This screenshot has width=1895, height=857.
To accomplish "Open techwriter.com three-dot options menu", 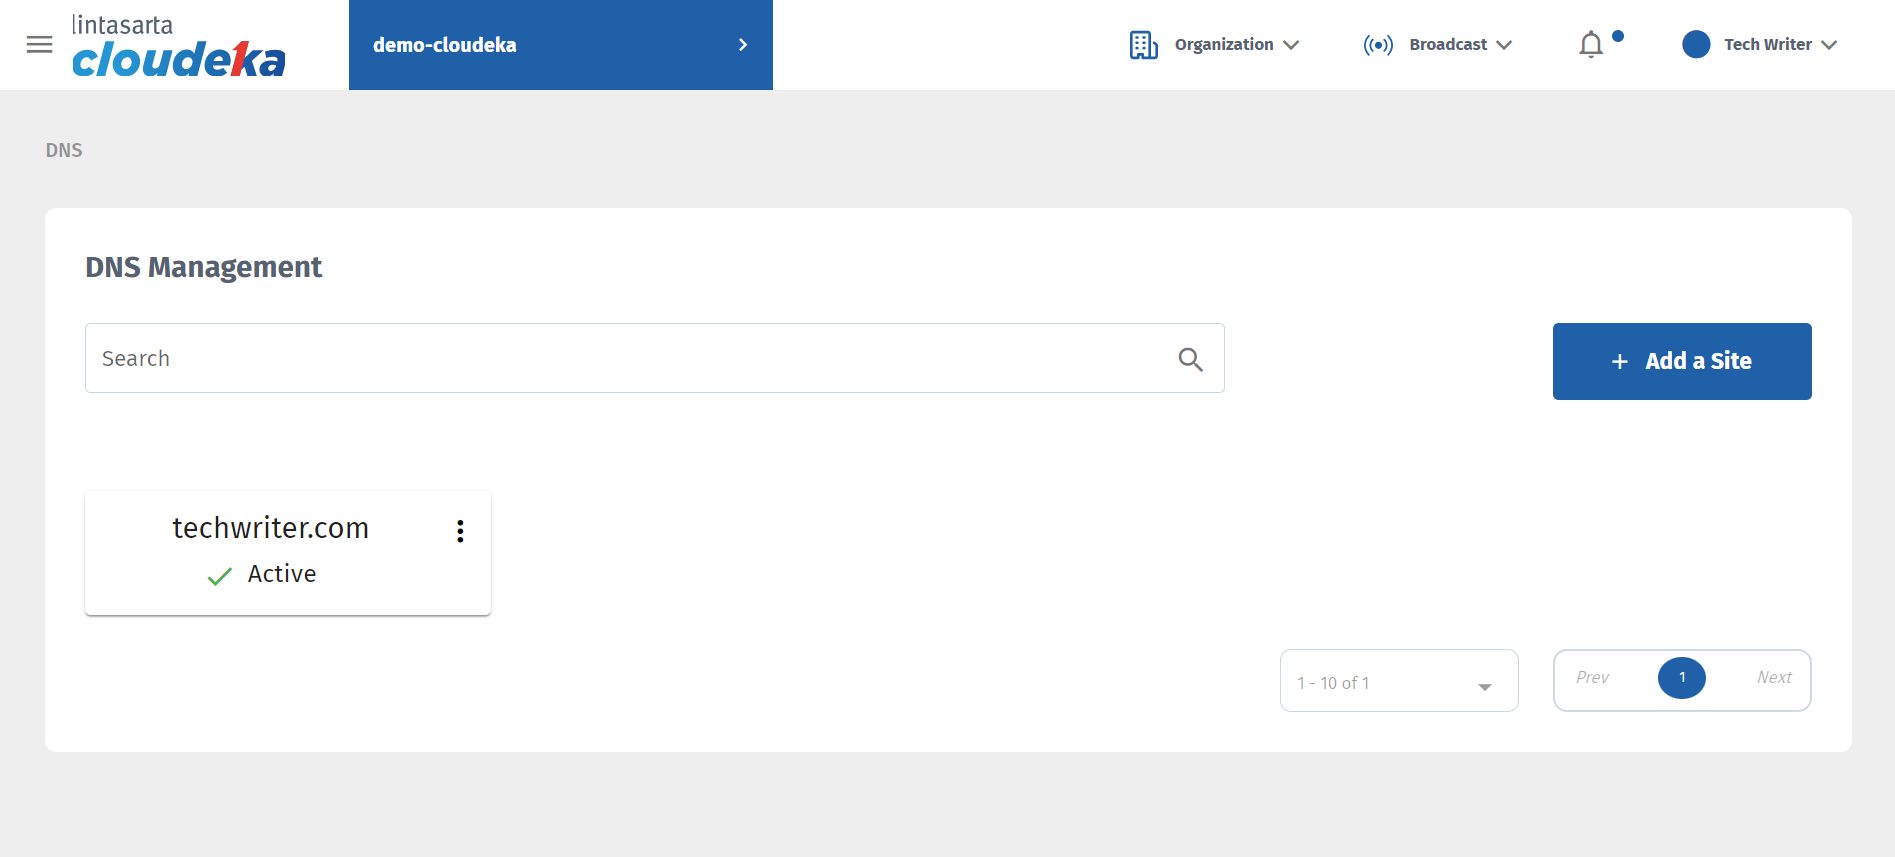I will 460,531.
